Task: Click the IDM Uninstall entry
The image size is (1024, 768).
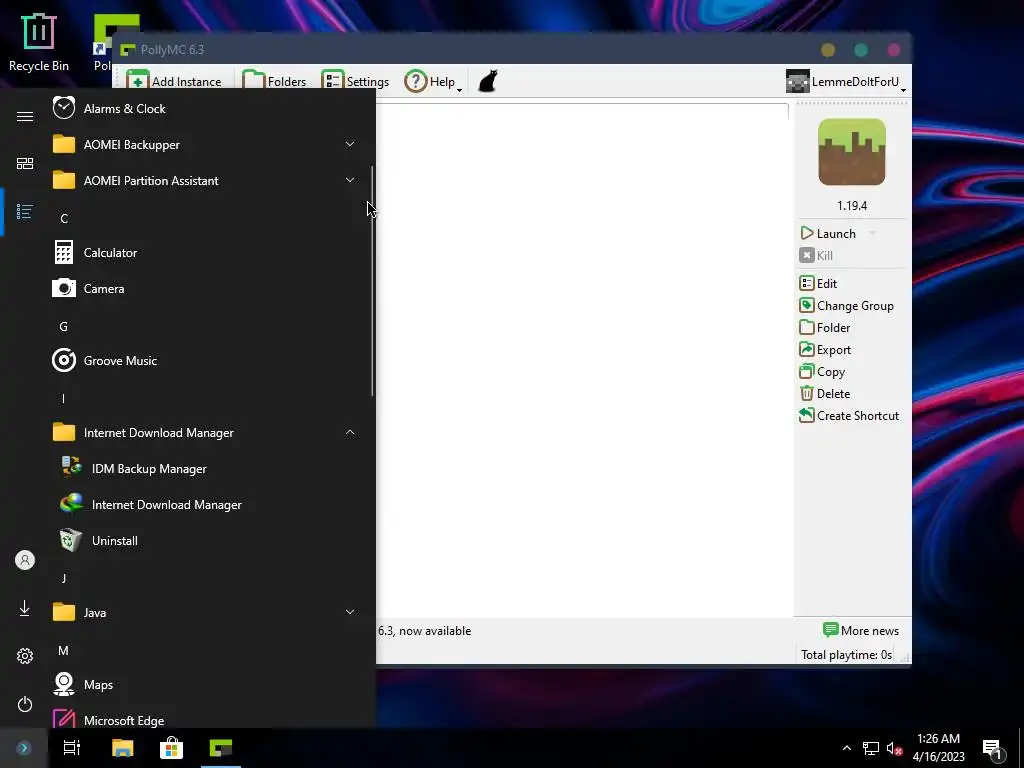Action: point(206,540)
